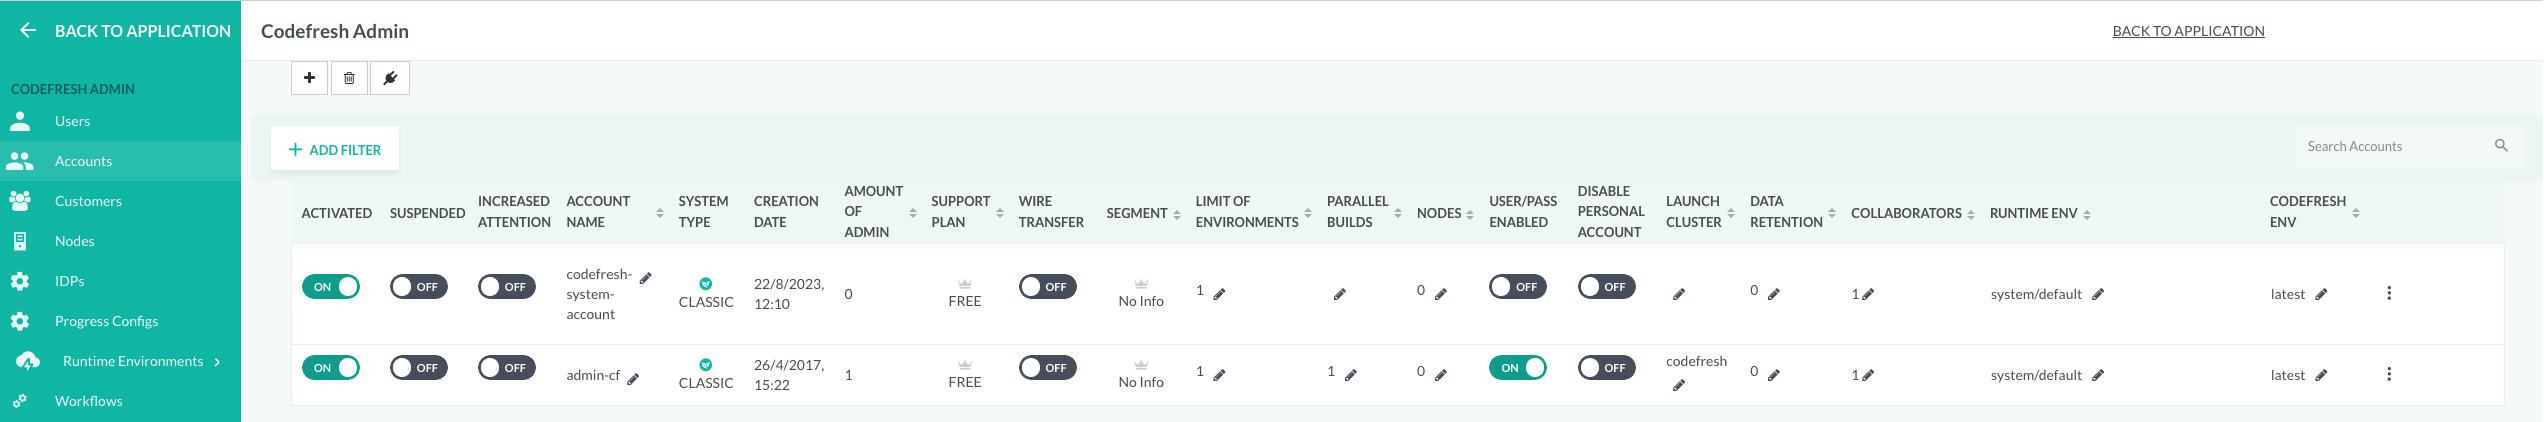Click the plus icon to add account

(310, 78)
